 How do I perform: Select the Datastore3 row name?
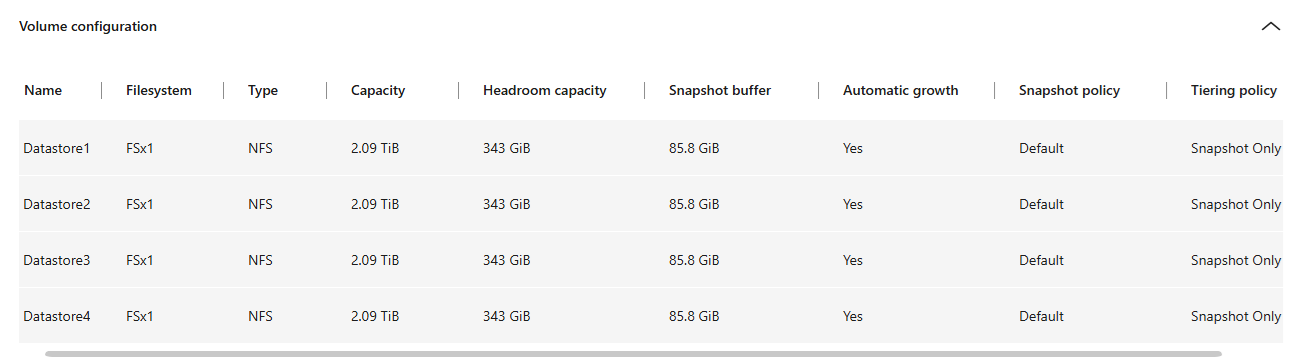point(57,260)
